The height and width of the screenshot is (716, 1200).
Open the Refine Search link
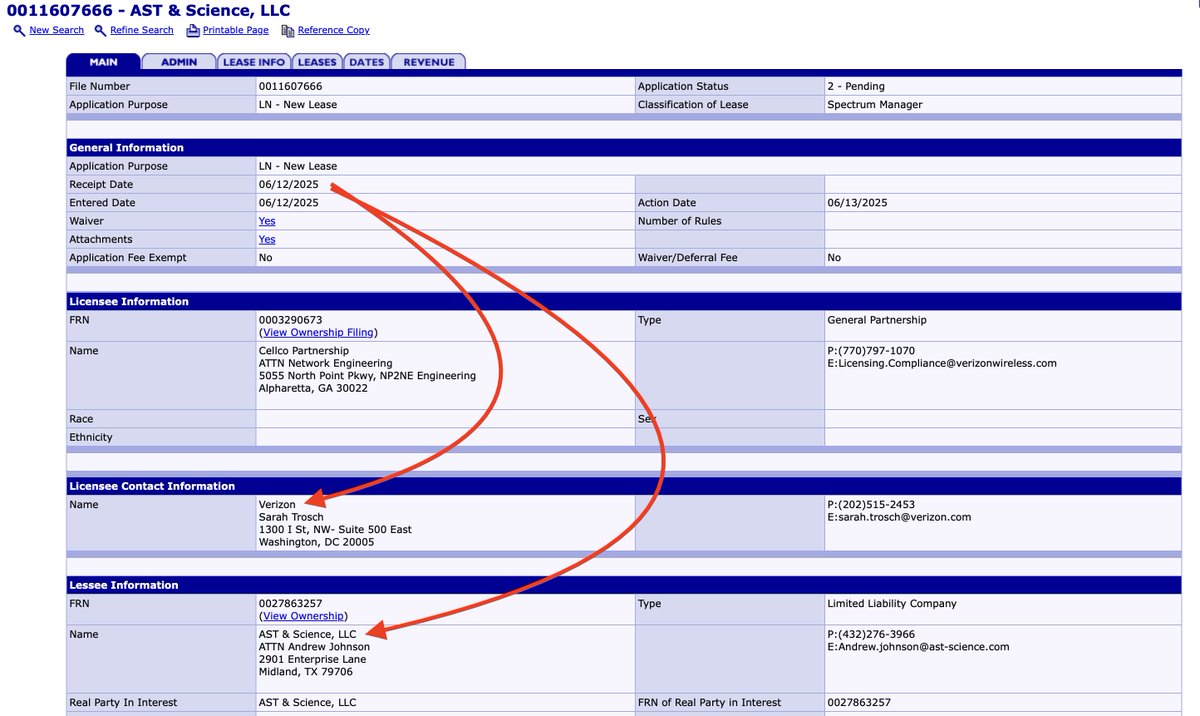coord(142,30)
